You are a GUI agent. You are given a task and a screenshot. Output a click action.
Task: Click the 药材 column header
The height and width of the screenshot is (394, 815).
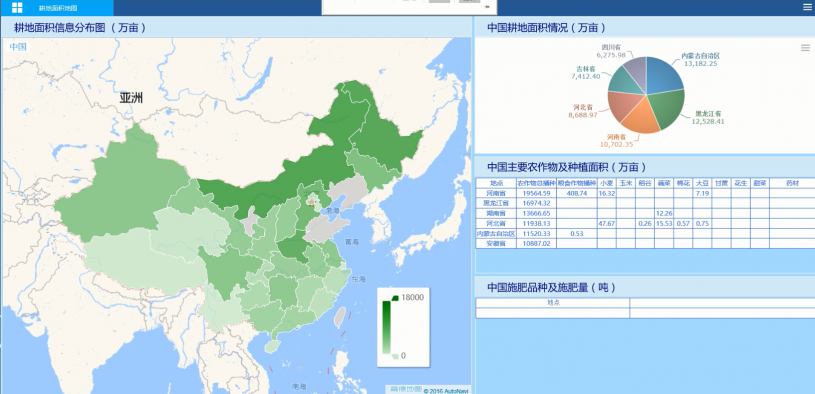click(792, 183)
